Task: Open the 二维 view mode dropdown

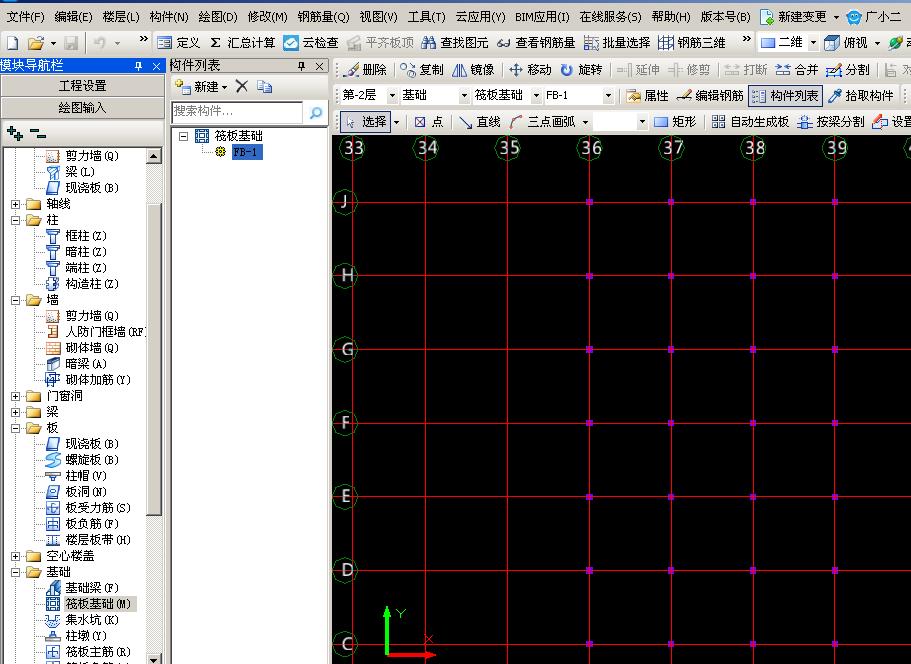Action: tap(813, 42)
